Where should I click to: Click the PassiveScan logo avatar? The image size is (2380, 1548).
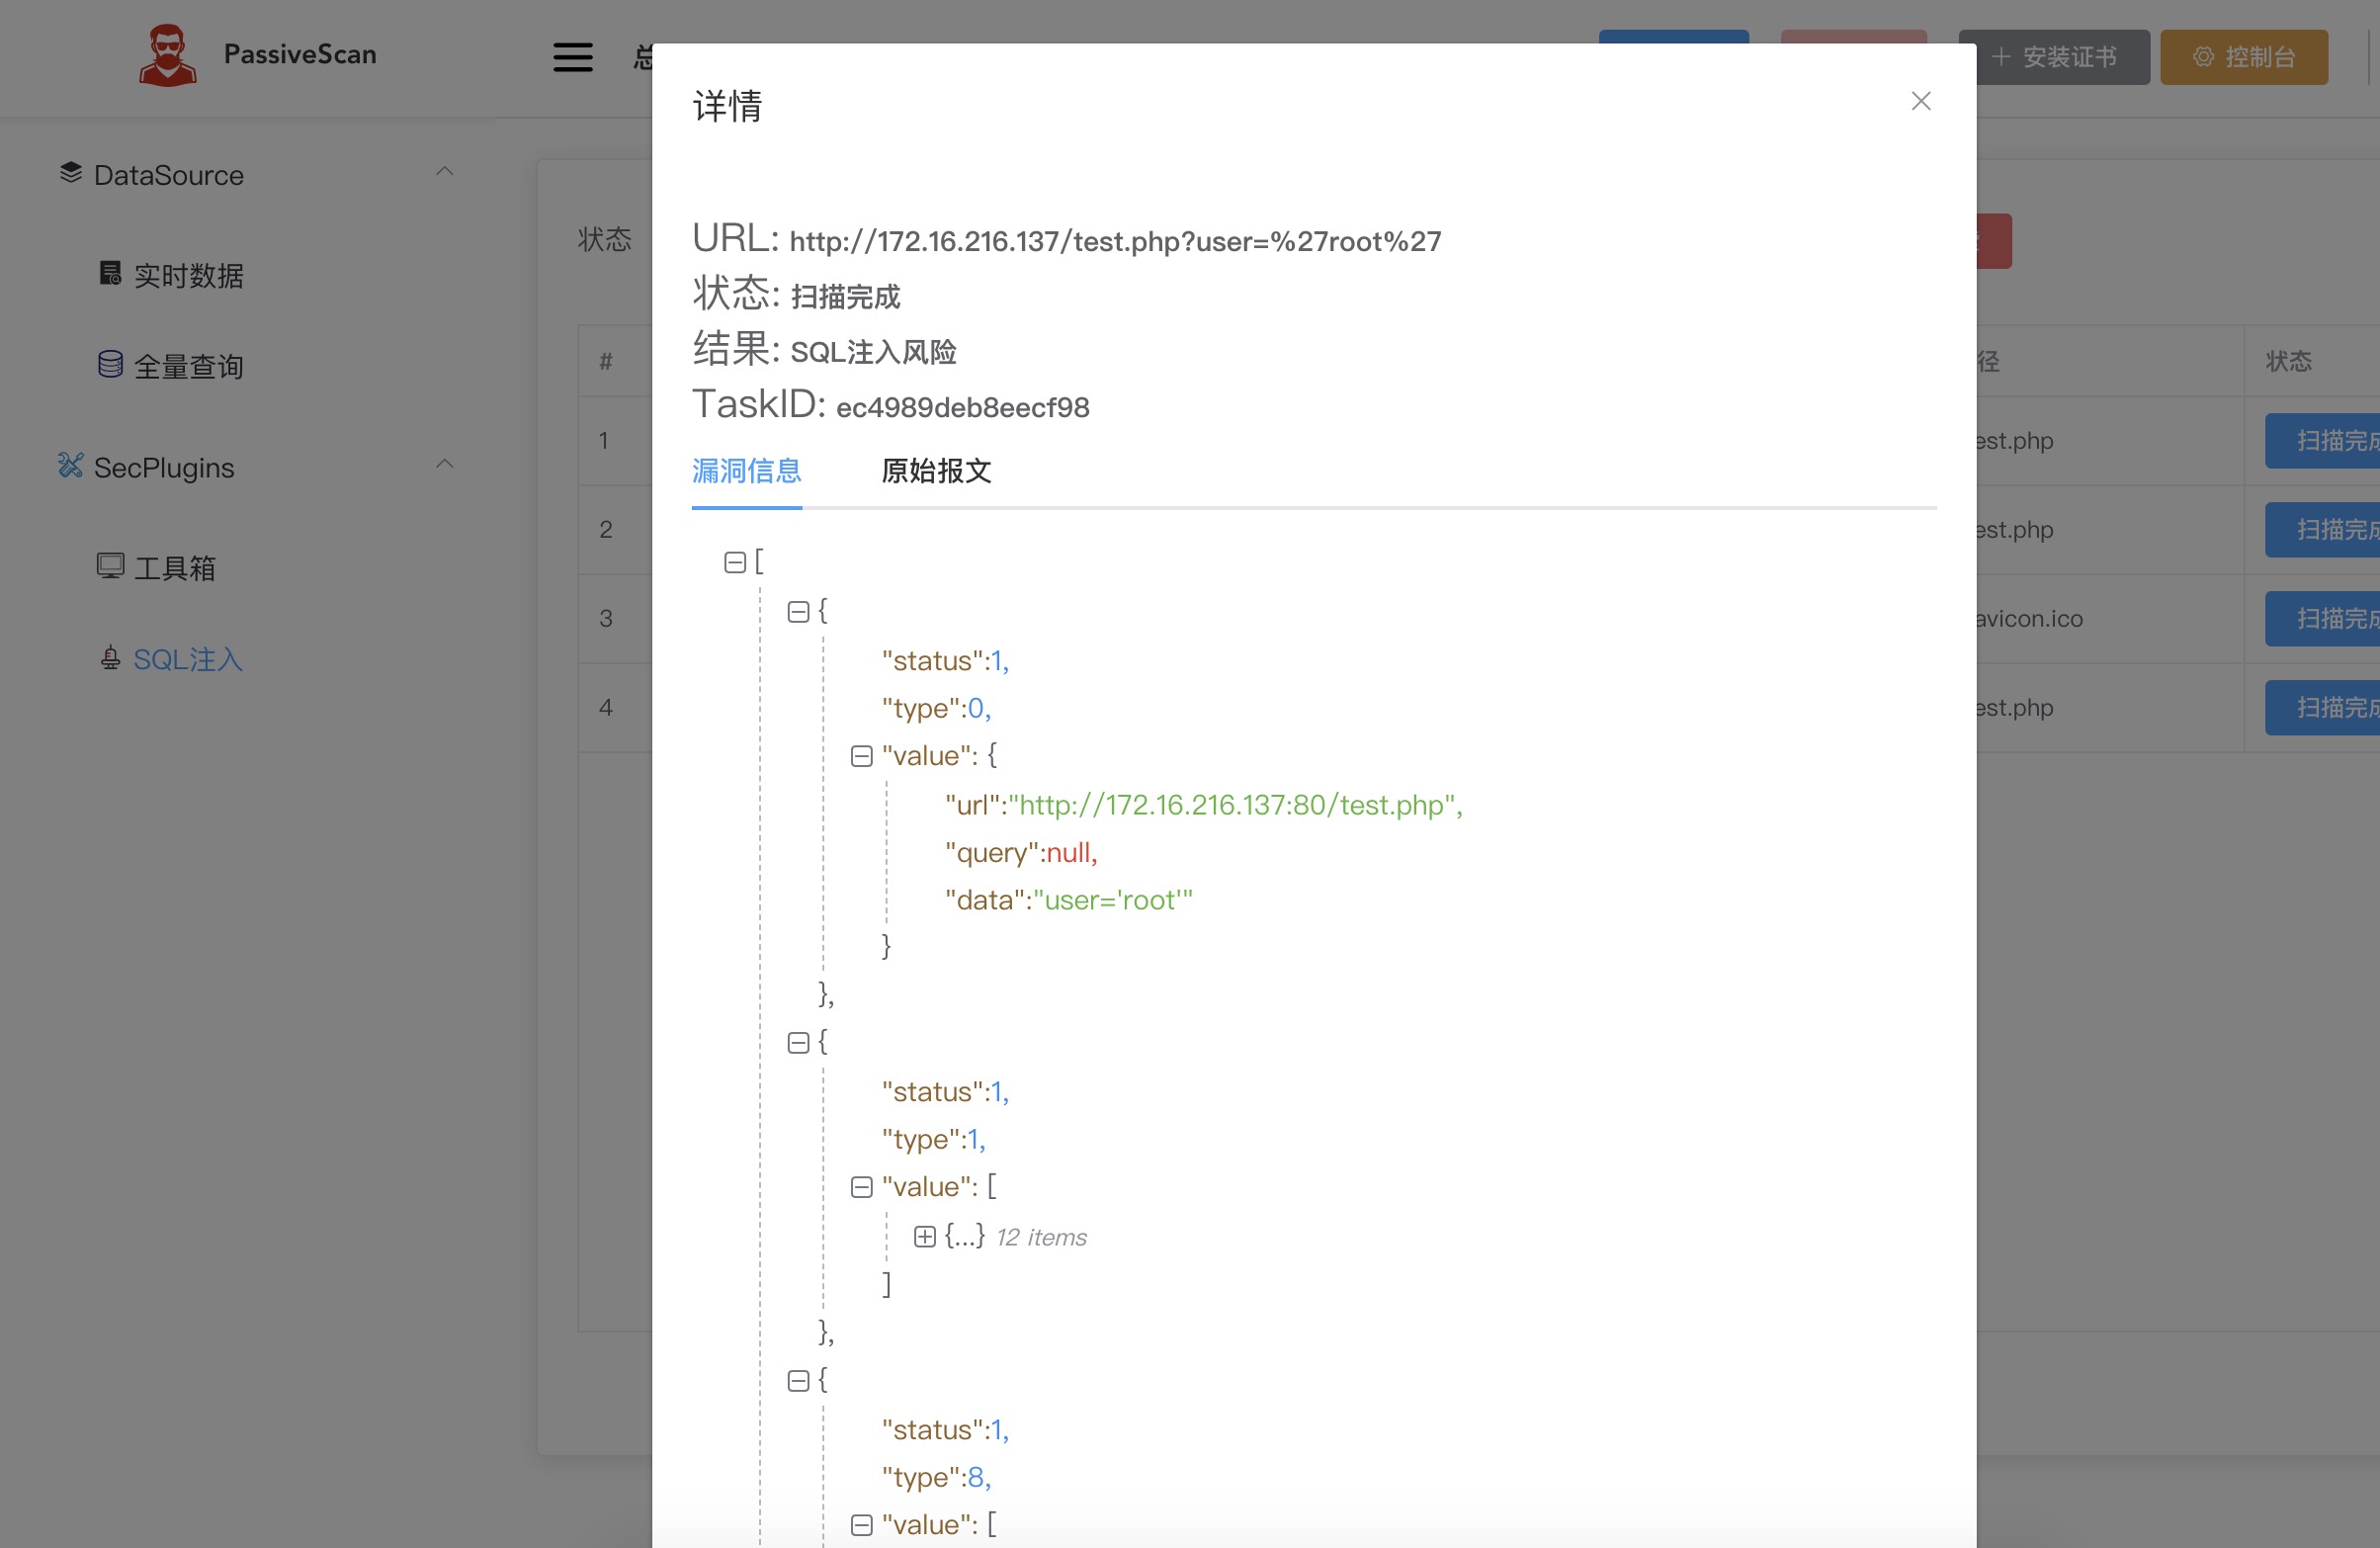coord(167,54)
